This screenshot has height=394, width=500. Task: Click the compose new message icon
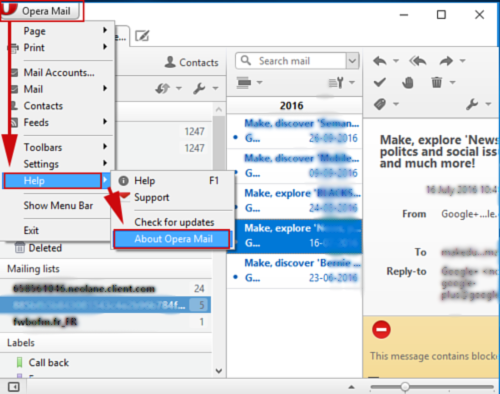point(142,36)
